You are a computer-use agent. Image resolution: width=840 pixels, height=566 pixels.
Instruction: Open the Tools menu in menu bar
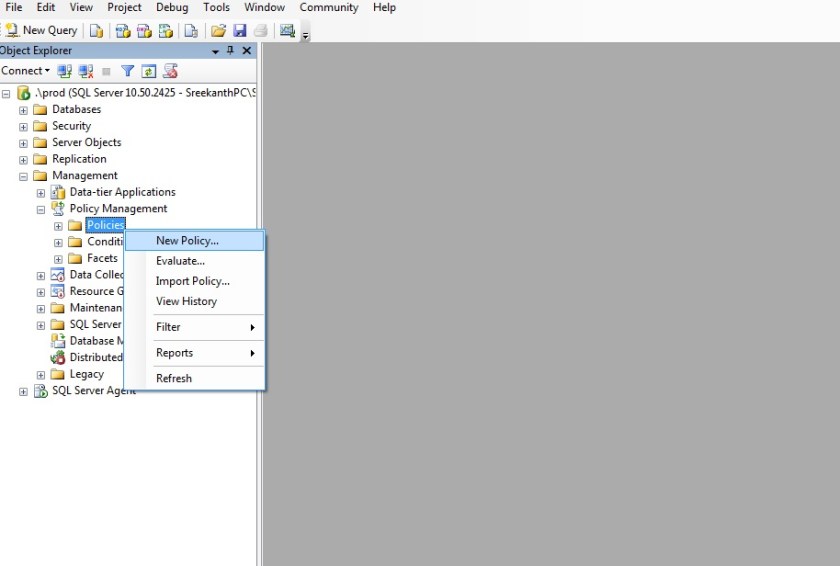pos(216,8)
